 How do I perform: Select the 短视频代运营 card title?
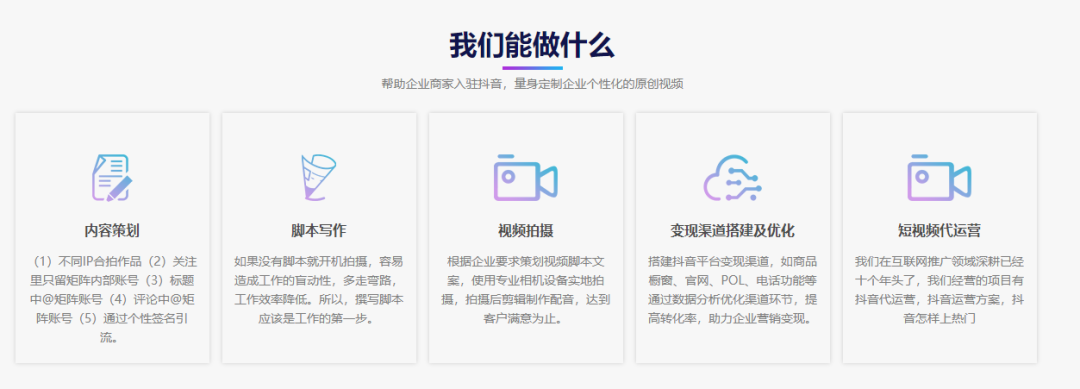point(939,230)
